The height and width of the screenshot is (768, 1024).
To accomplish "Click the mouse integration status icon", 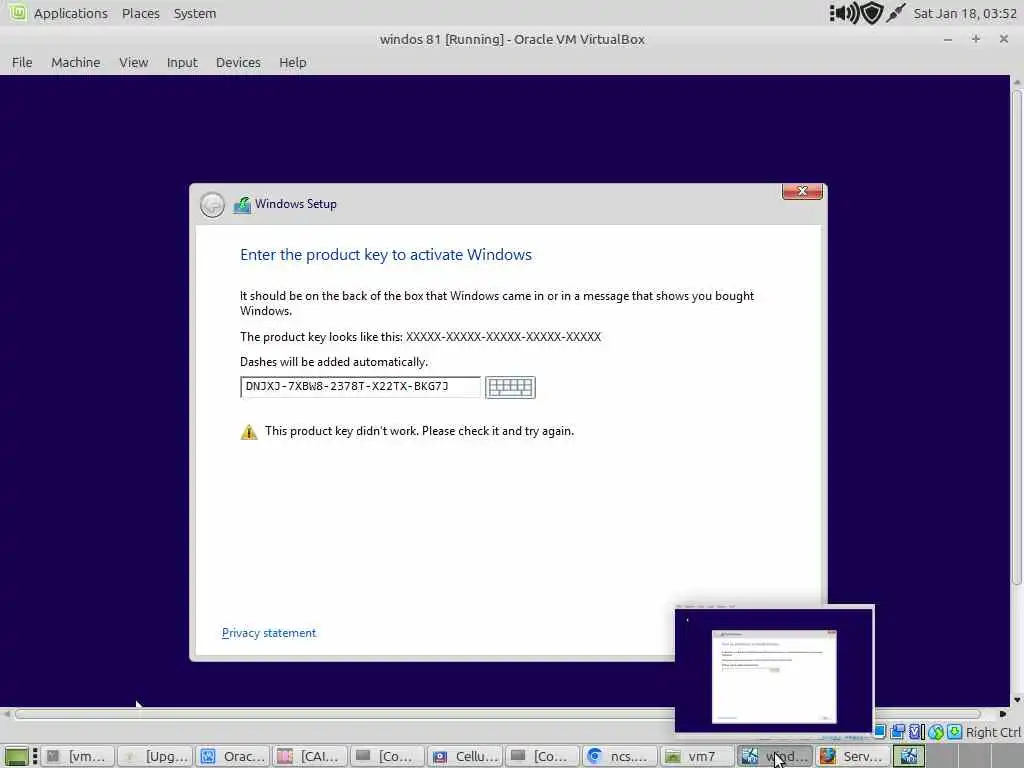I will 935,731.
